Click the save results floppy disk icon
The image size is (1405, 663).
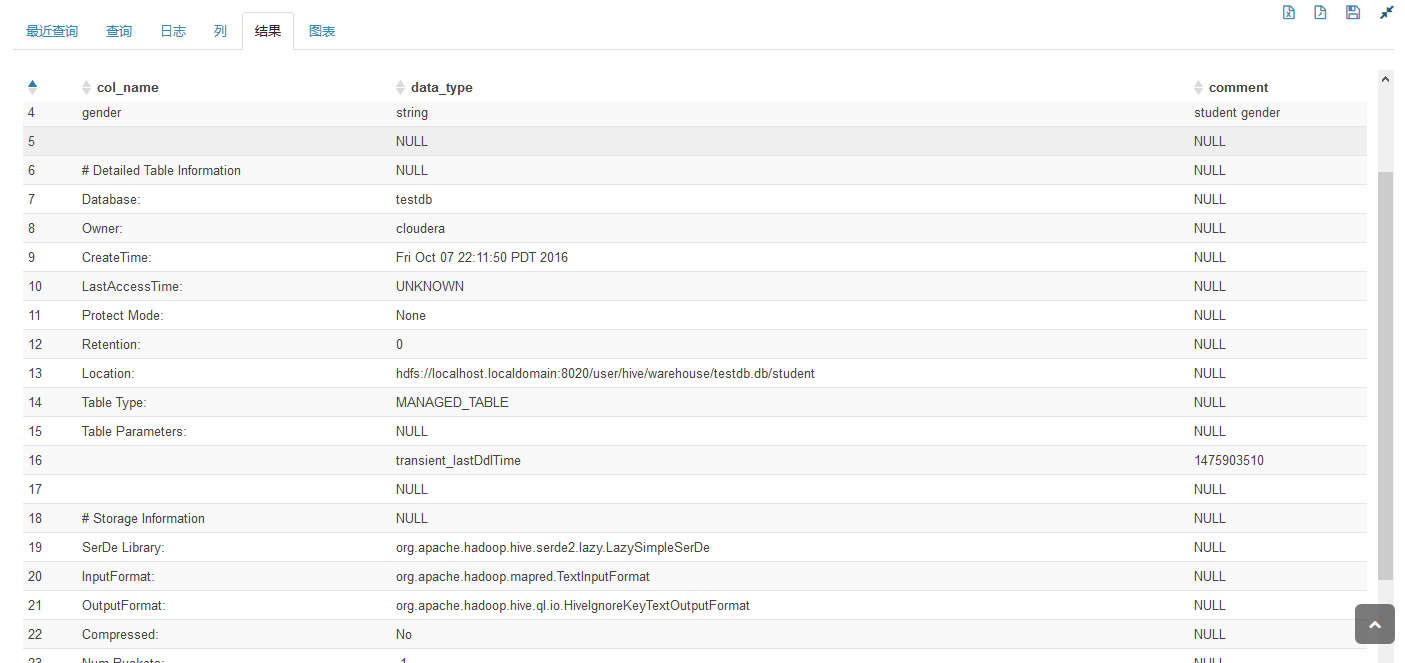pos(1353,13)
